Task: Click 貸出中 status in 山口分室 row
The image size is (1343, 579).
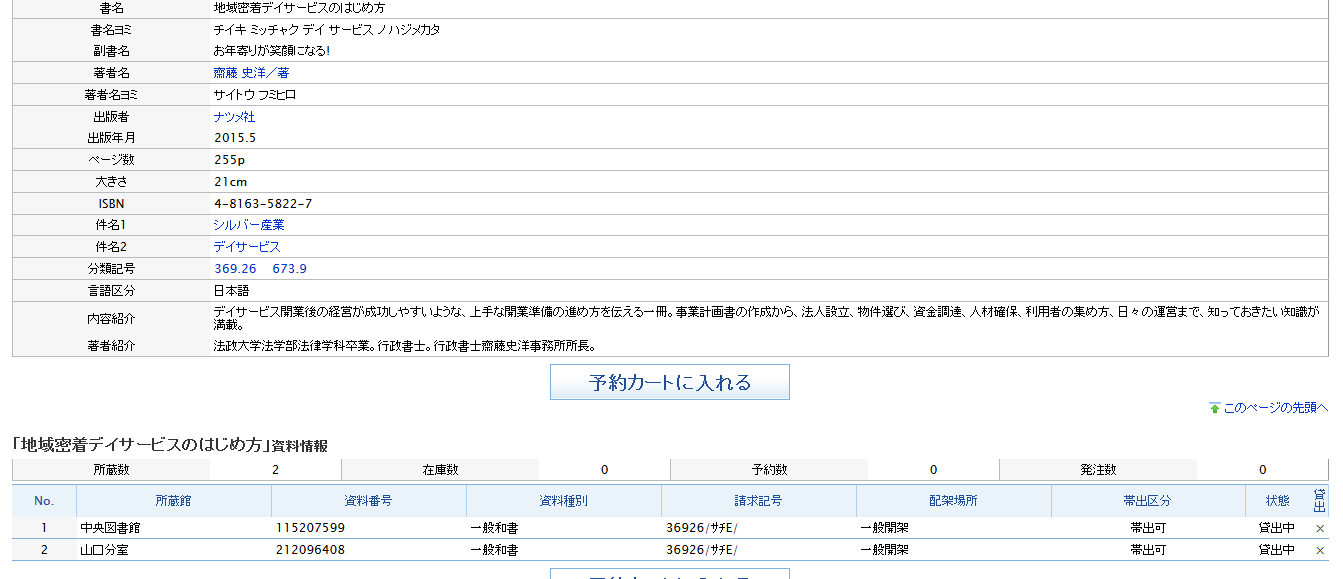Action: (1277, 550)
